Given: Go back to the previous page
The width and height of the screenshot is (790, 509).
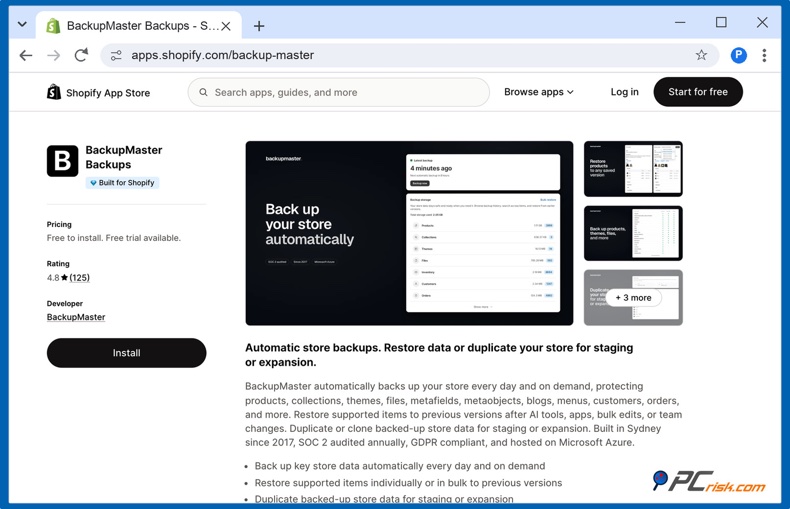Looking at the screenshot, I should 26,55.
